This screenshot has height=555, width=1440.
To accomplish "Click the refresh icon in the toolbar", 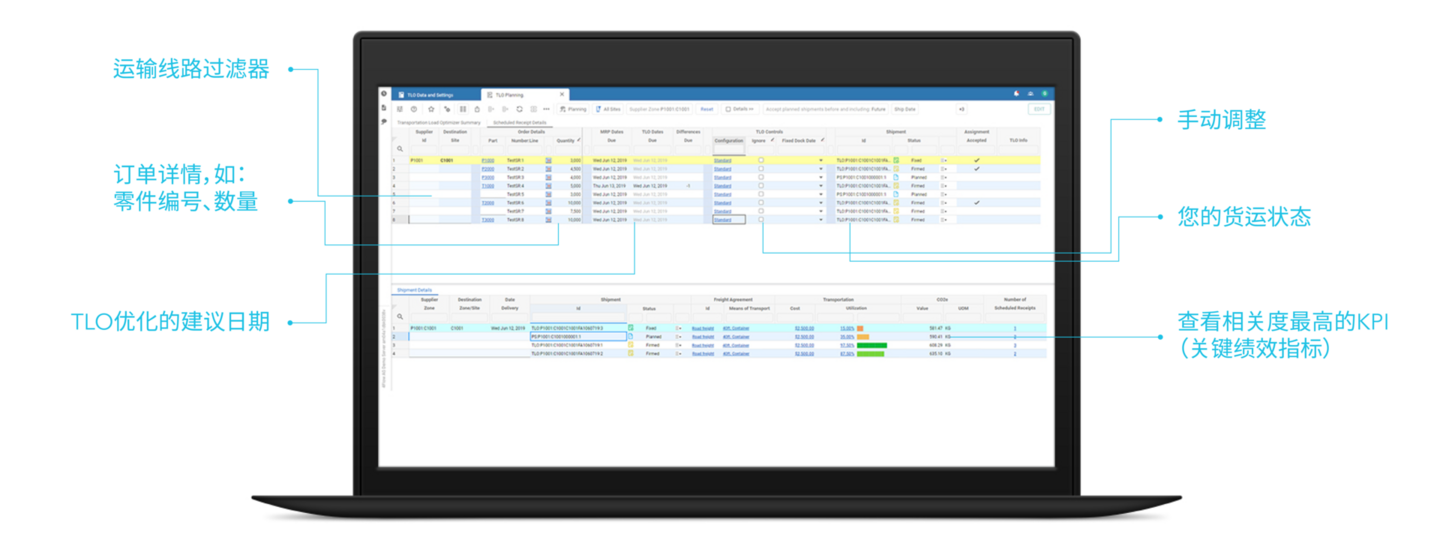I will [519, 109].
